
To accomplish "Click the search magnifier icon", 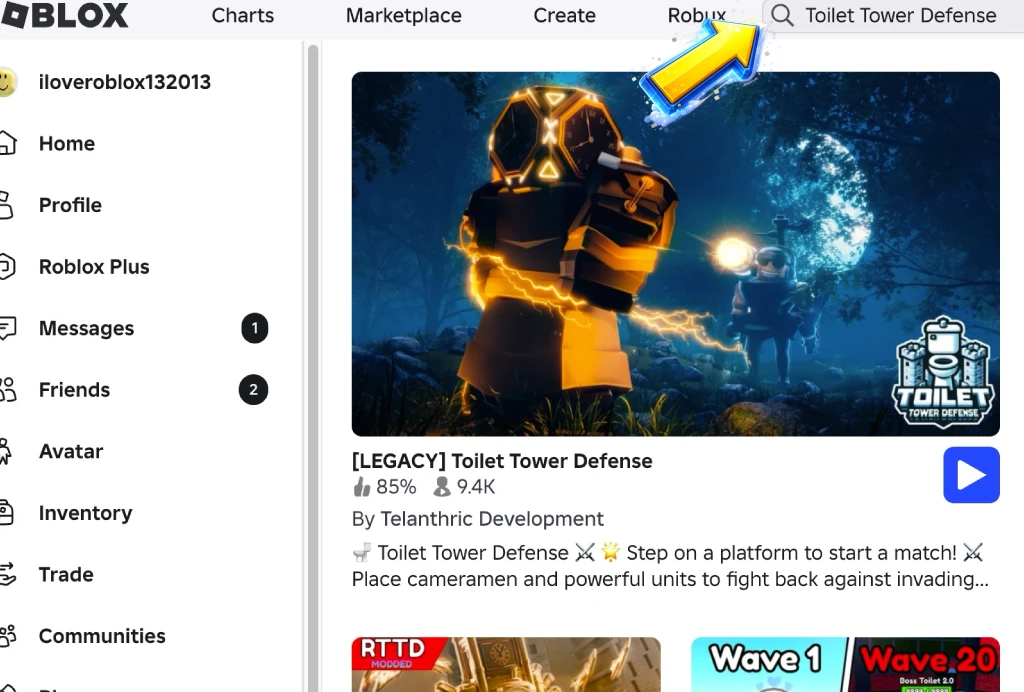I will click(782, 15).
